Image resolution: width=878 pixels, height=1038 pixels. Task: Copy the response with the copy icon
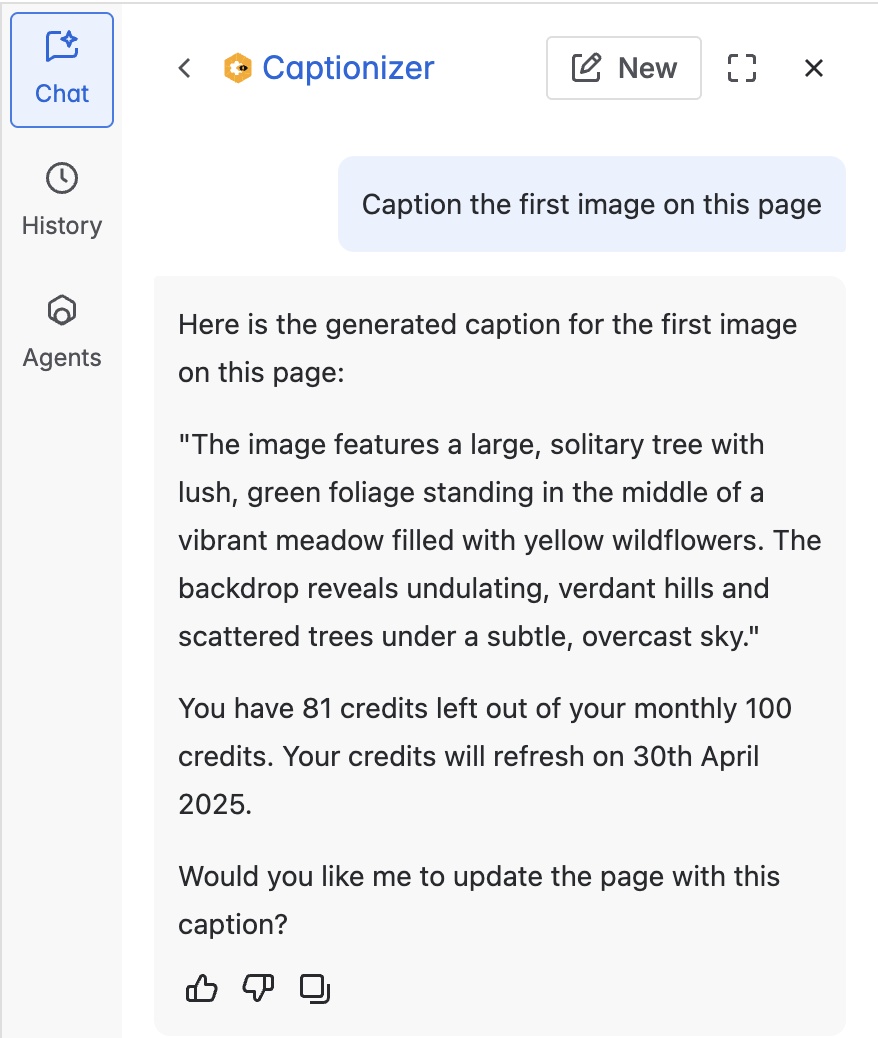[x=315, y=989]
